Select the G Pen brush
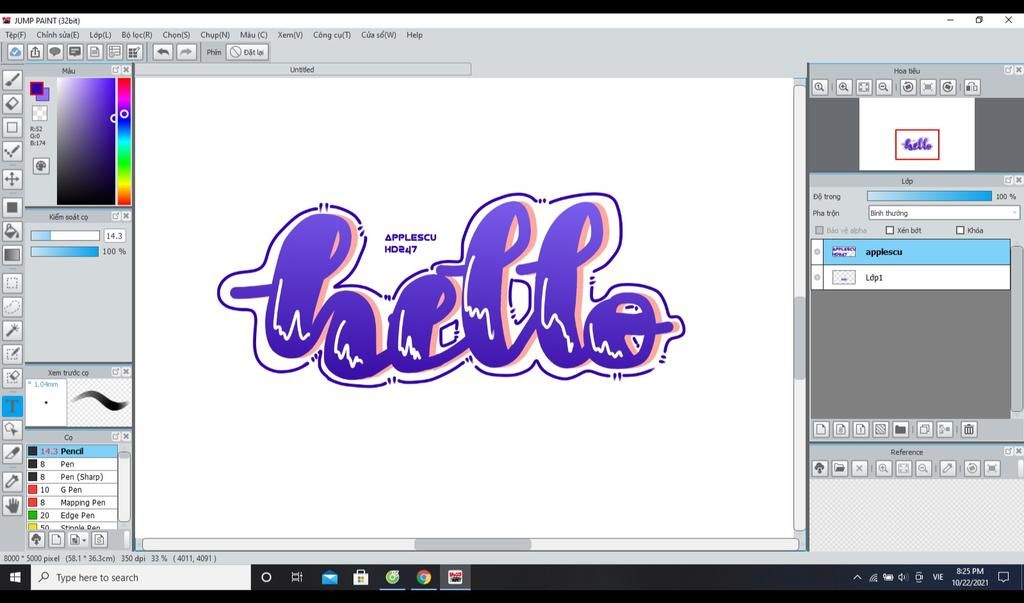1024x603 pixels. pos(72,490)
